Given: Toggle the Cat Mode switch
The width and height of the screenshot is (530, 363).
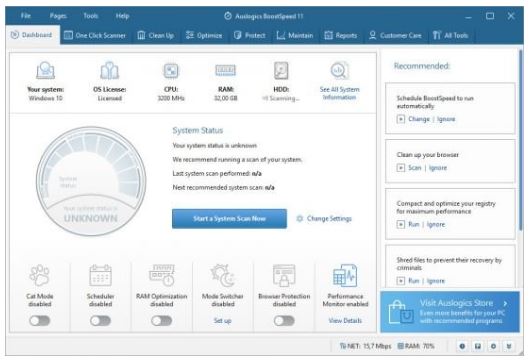Looking at the screenshot, I should tap(40, 321).
